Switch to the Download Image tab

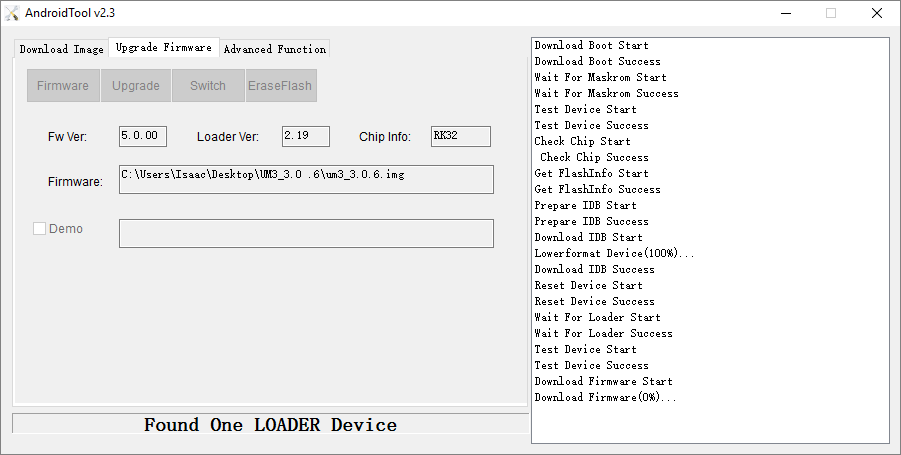point(61,49)
